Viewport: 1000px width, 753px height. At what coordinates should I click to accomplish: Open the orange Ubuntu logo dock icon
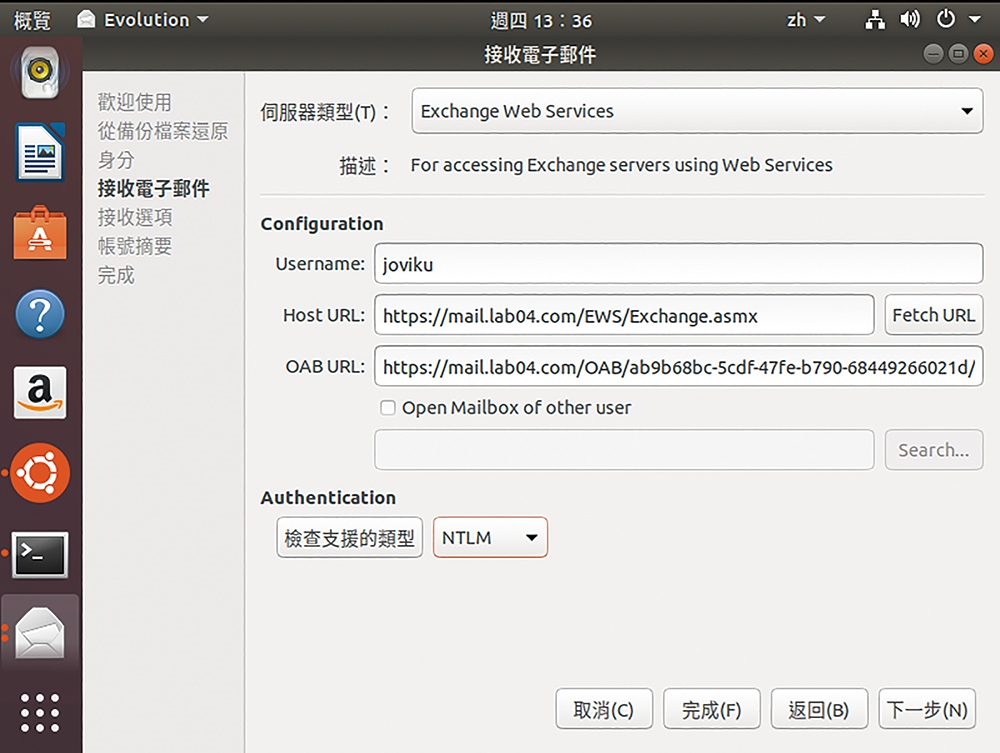click(x=40, y=472)
